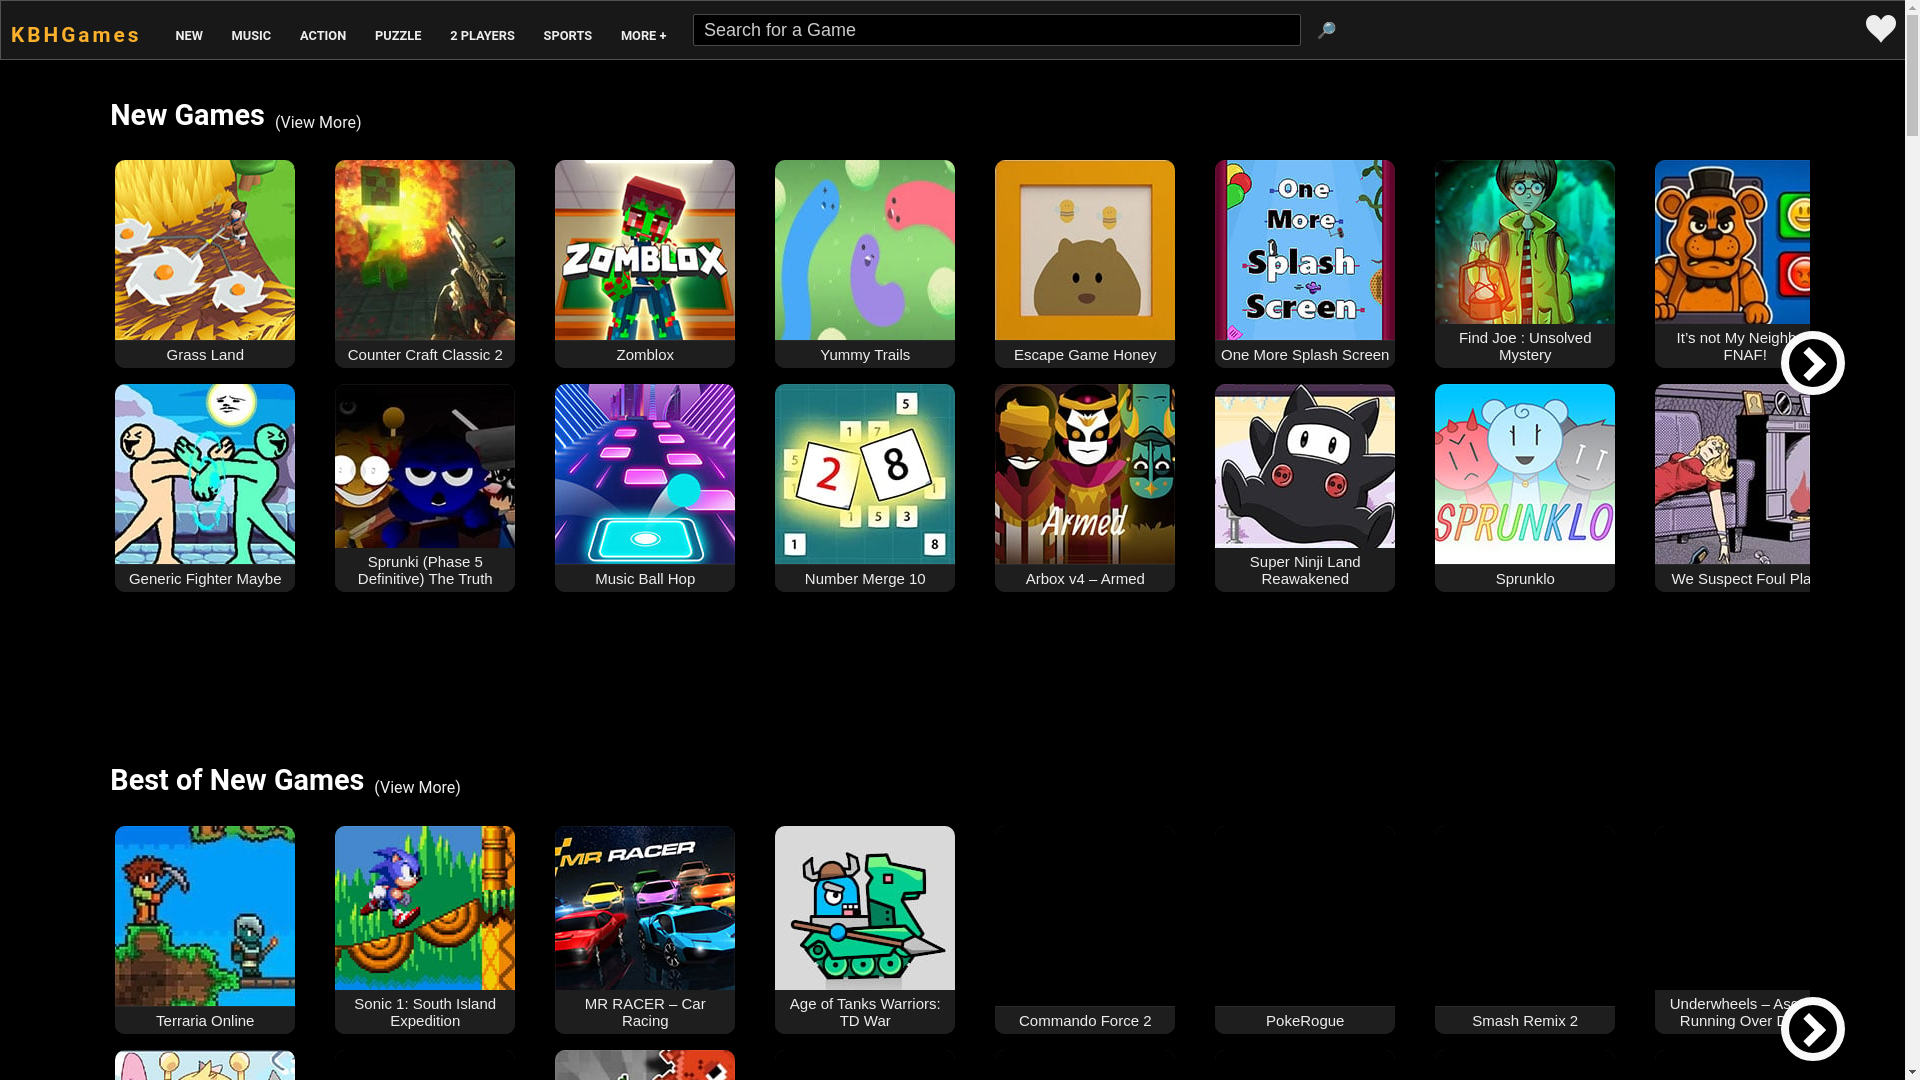Image resolution: width=1920 pixels, height=1080 pixels.
Task: Focus the Search for a Game field
Action: 997,30
